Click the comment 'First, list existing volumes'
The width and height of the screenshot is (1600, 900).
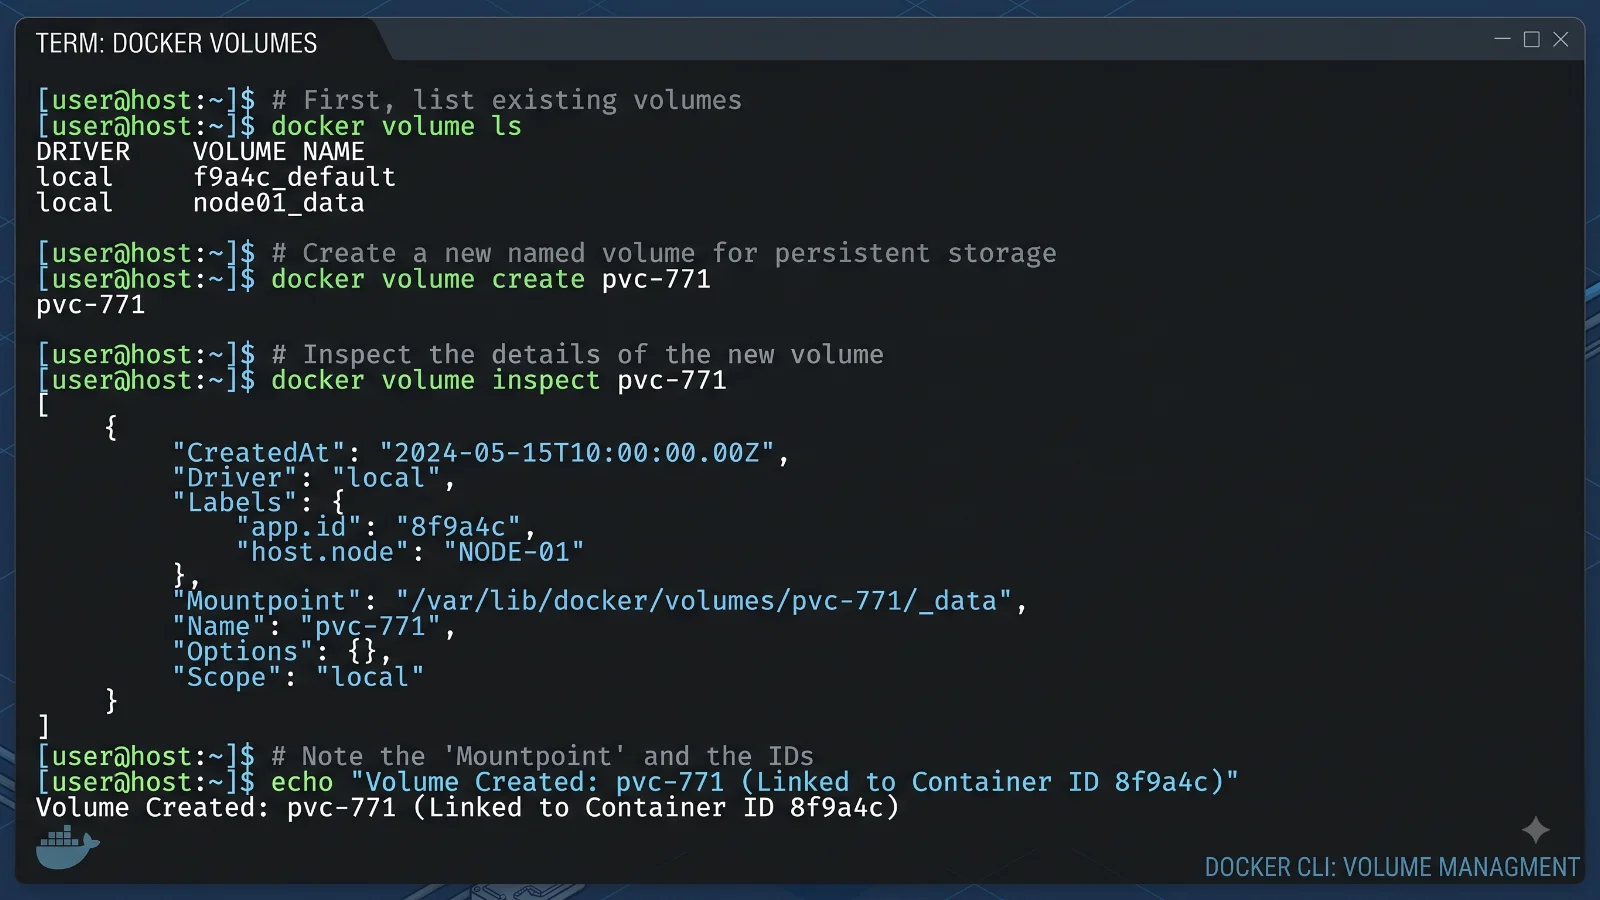[507, 100]
